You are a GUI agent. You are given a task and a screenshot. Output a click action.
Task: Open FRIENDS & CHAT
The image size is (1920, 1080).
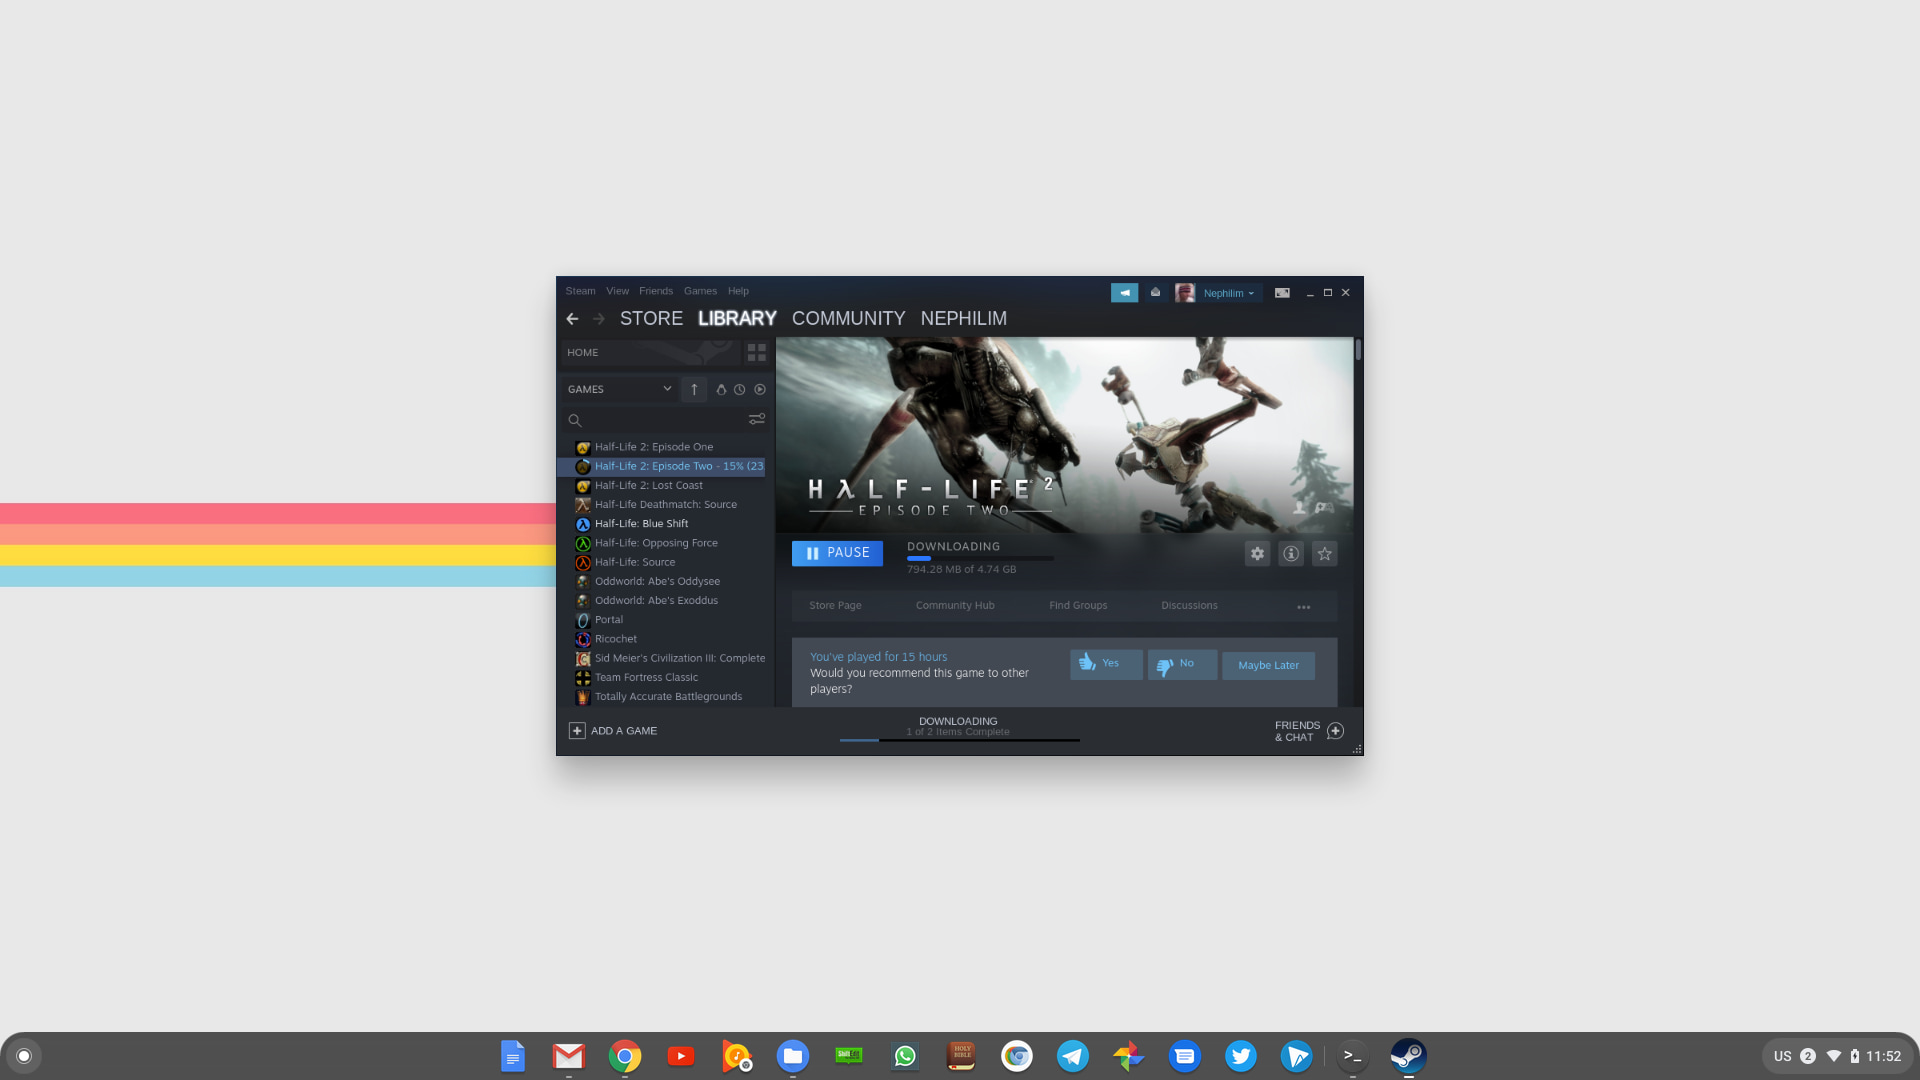tap(1309, 731)
